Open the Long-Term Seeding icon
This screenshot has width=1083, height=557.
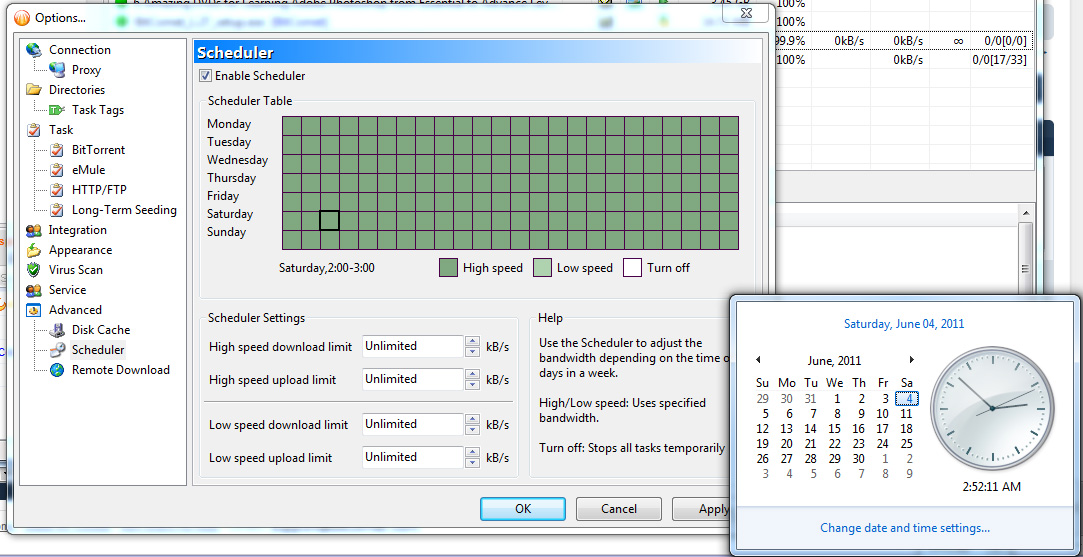(57, 210)
